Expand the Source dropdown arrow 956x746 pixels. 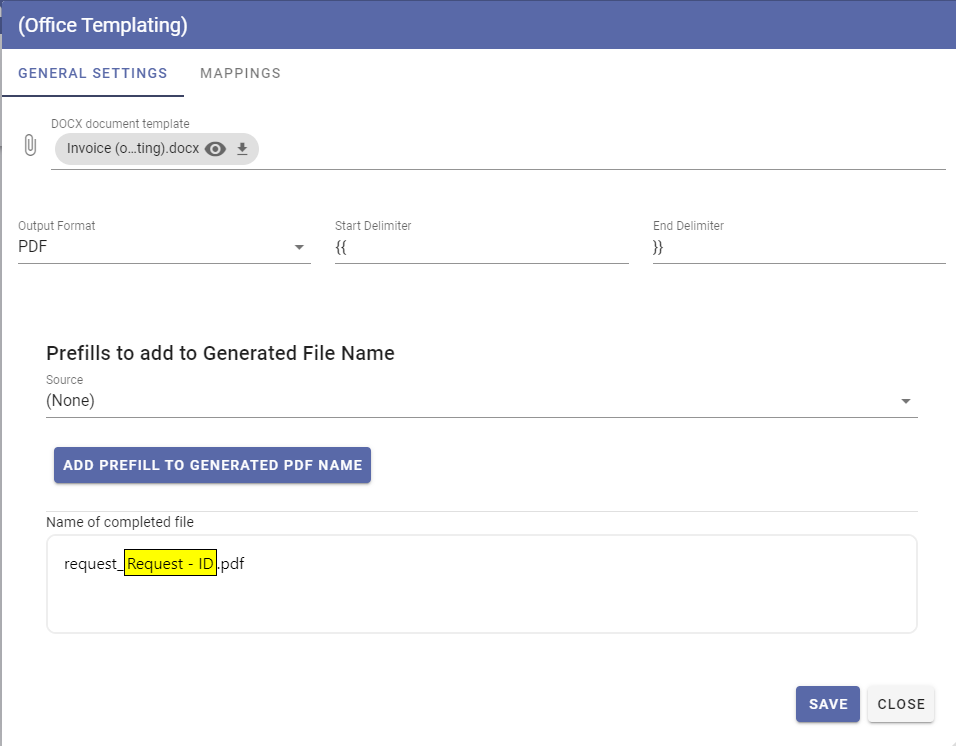[905, 401]
